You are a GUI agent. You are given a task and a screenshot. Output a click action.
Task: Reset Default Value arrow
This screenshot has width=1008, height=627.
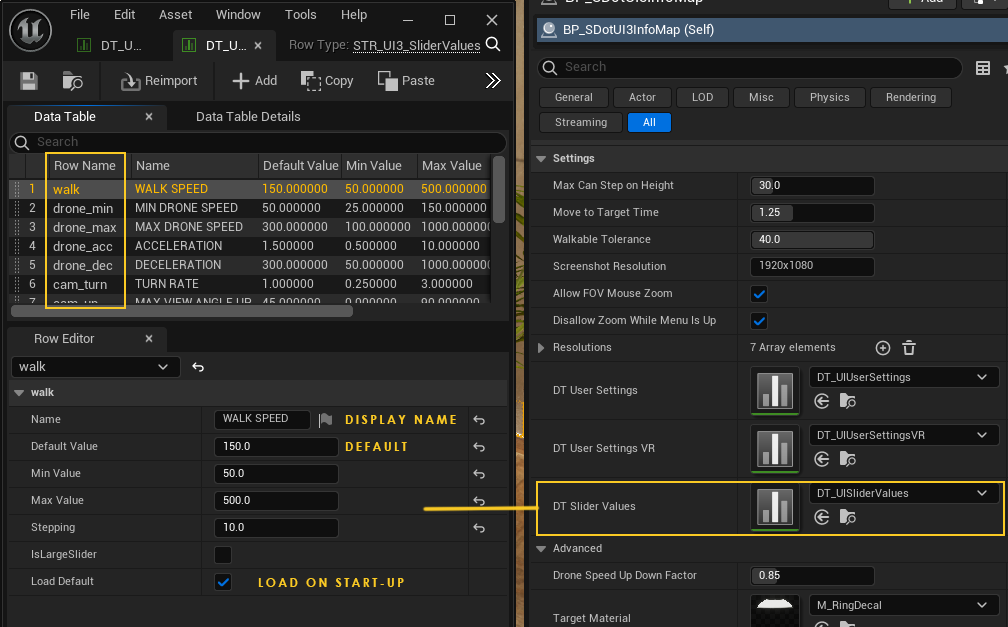(x=479, y=447)
